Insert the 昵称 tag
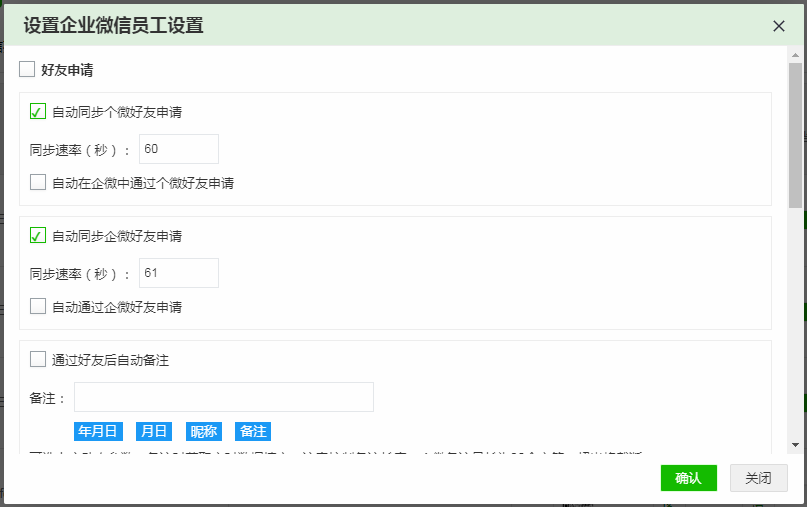This screenshot has width=807, height=507. click(203, 431)
